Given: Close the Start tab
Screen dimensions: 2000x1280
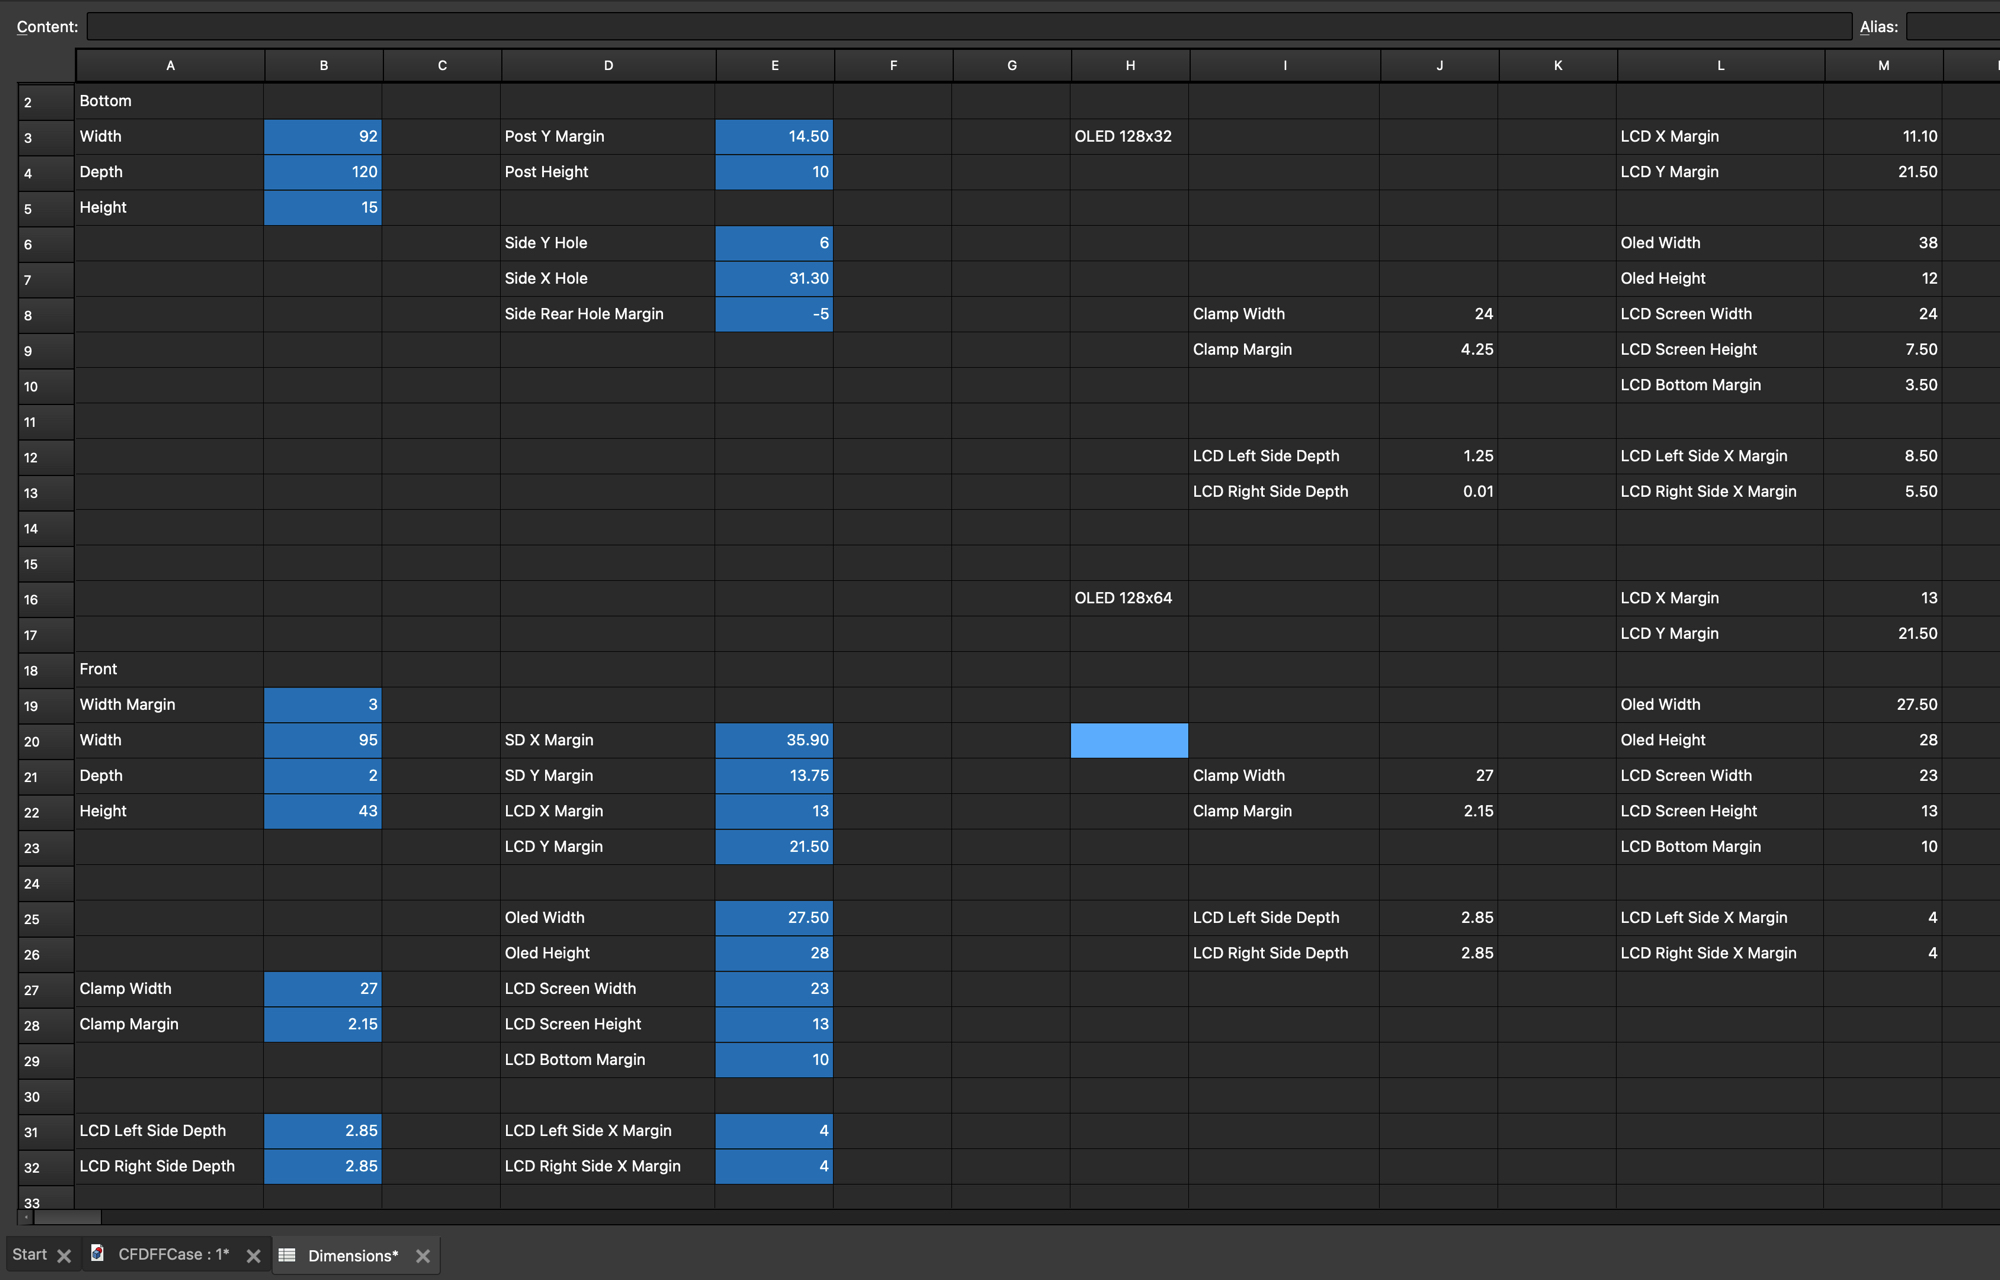Looking at the screenshot, I should pyautogui.click(x=64, y=1256).
